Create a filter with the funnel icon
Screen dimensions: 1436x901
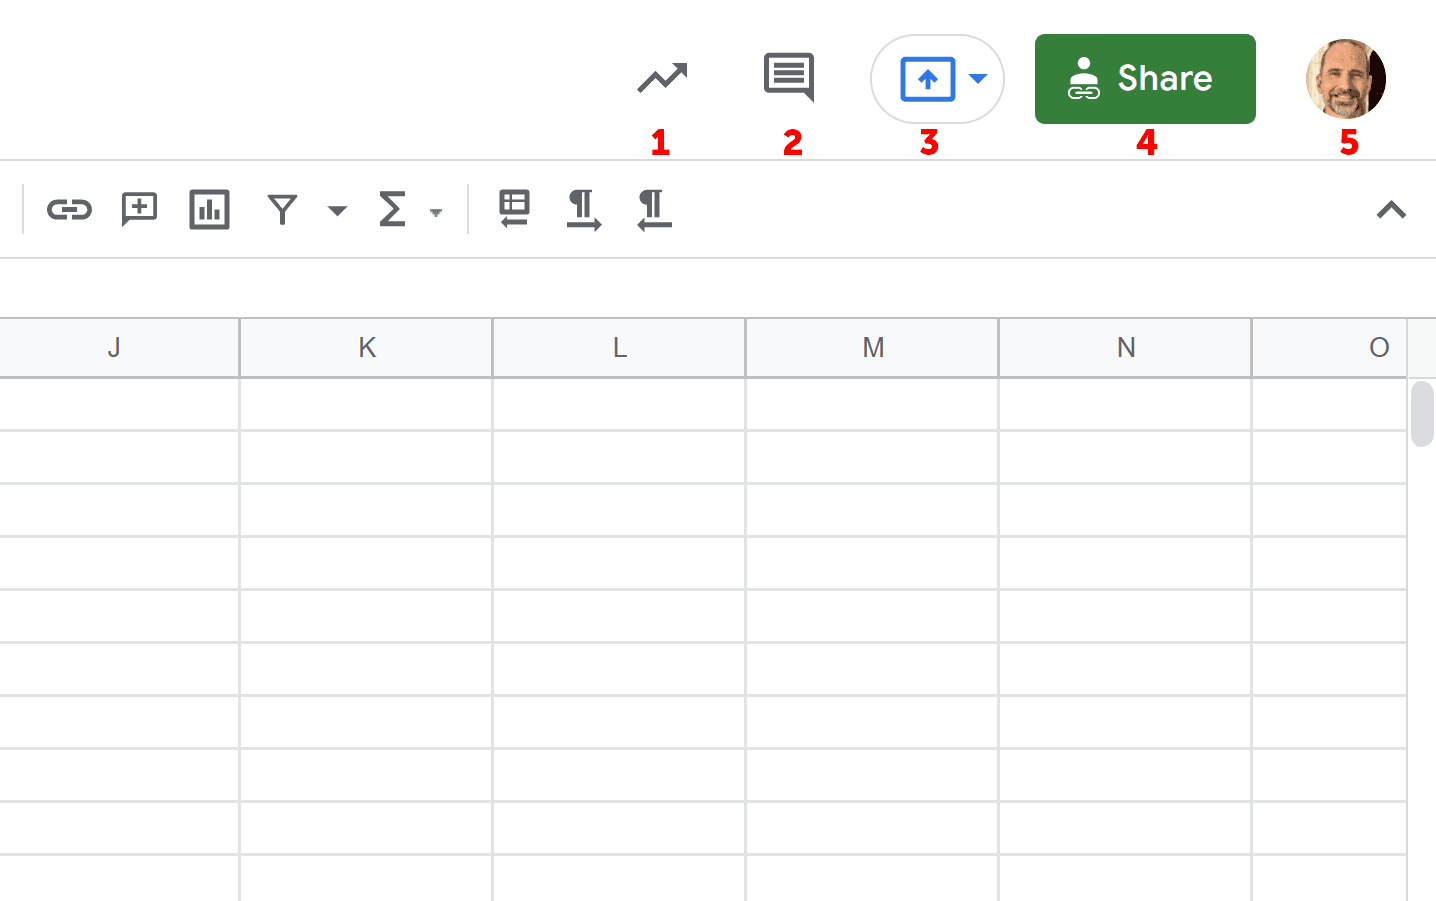(x=282, y=210)
